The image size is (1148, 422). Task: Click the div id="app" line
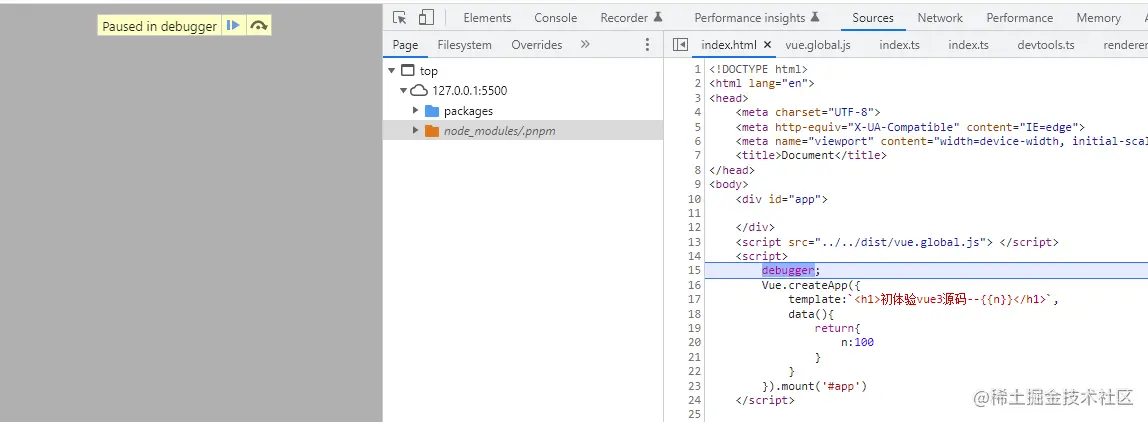coord(782,199)
